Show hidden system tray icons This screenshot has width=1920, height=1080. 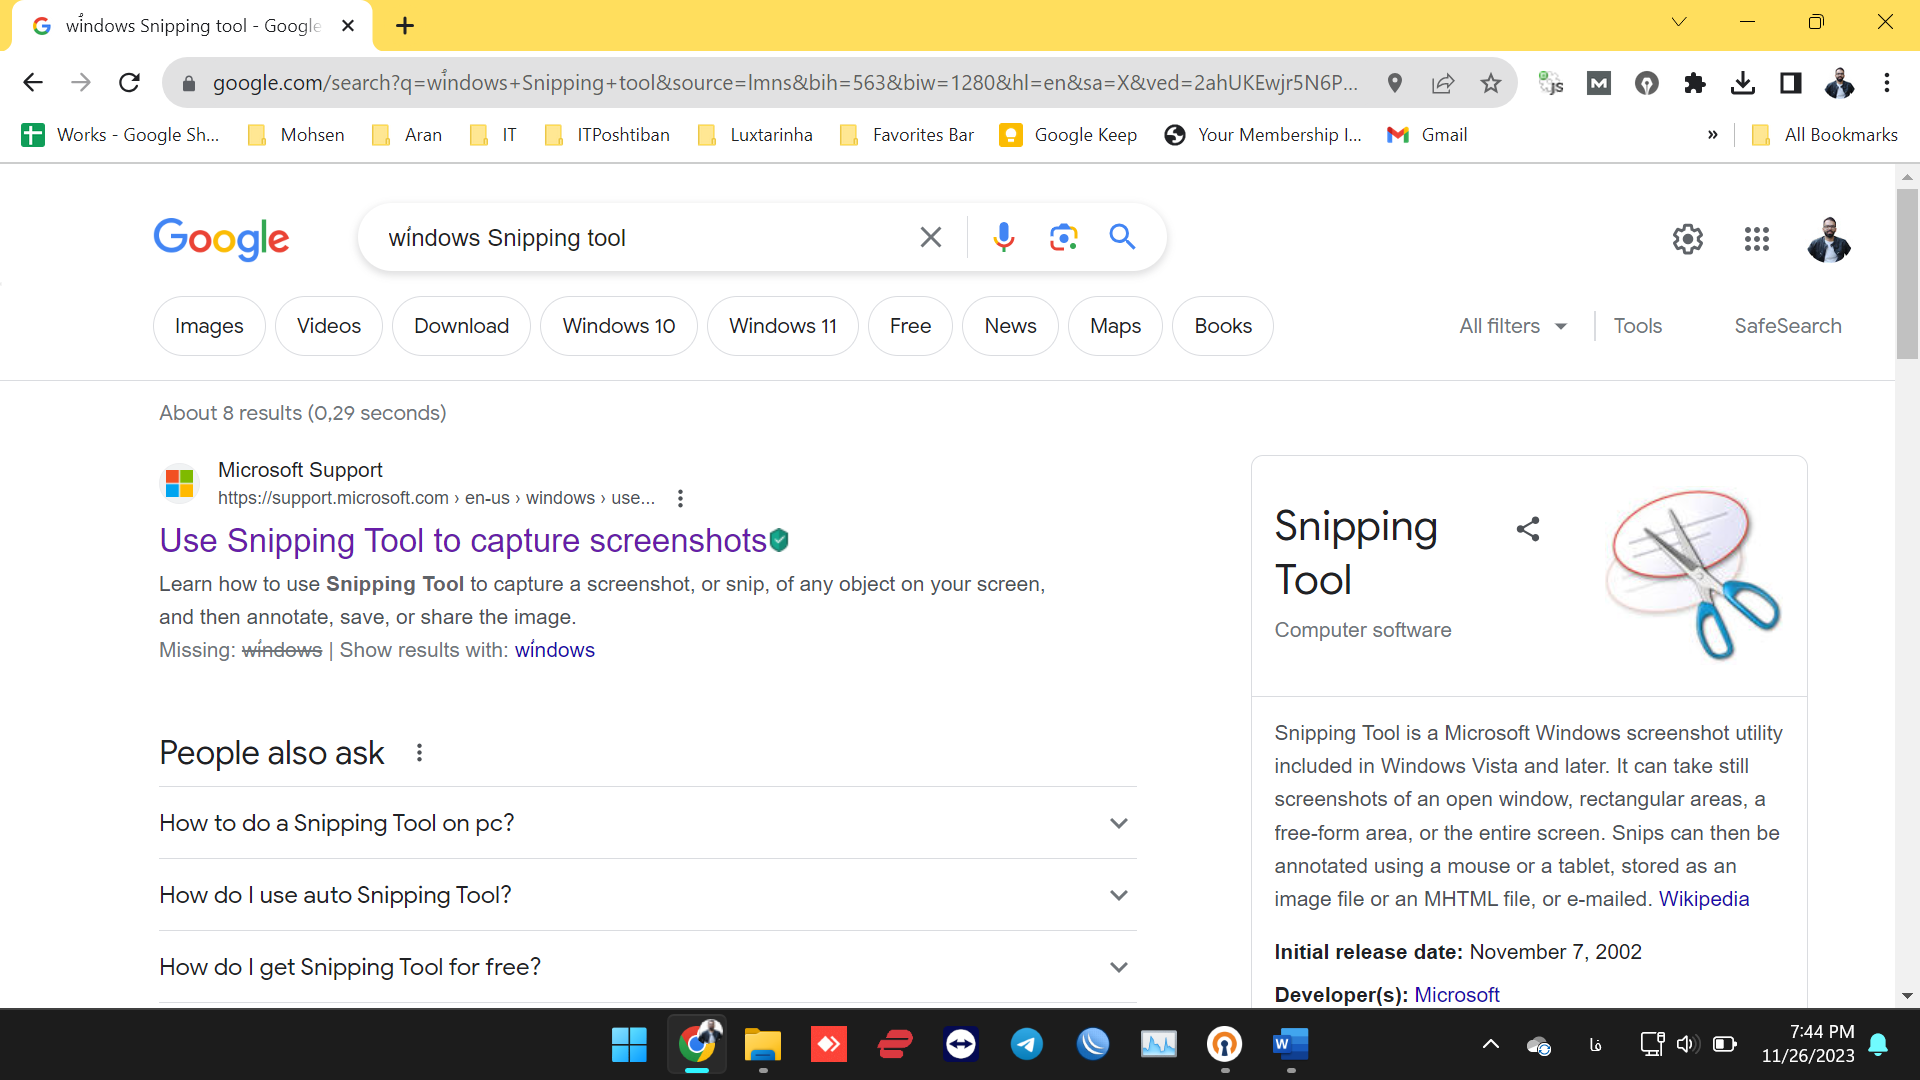click(x=1490, y=1044)
